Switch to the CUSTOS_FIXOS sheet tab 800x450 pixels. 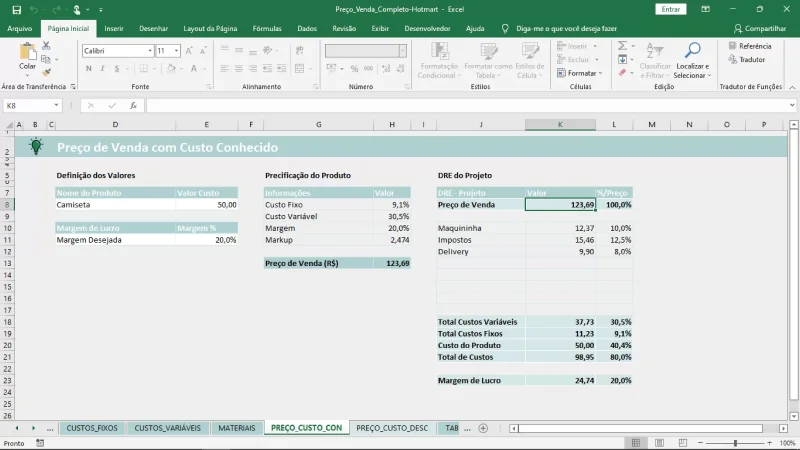(92, 428)
